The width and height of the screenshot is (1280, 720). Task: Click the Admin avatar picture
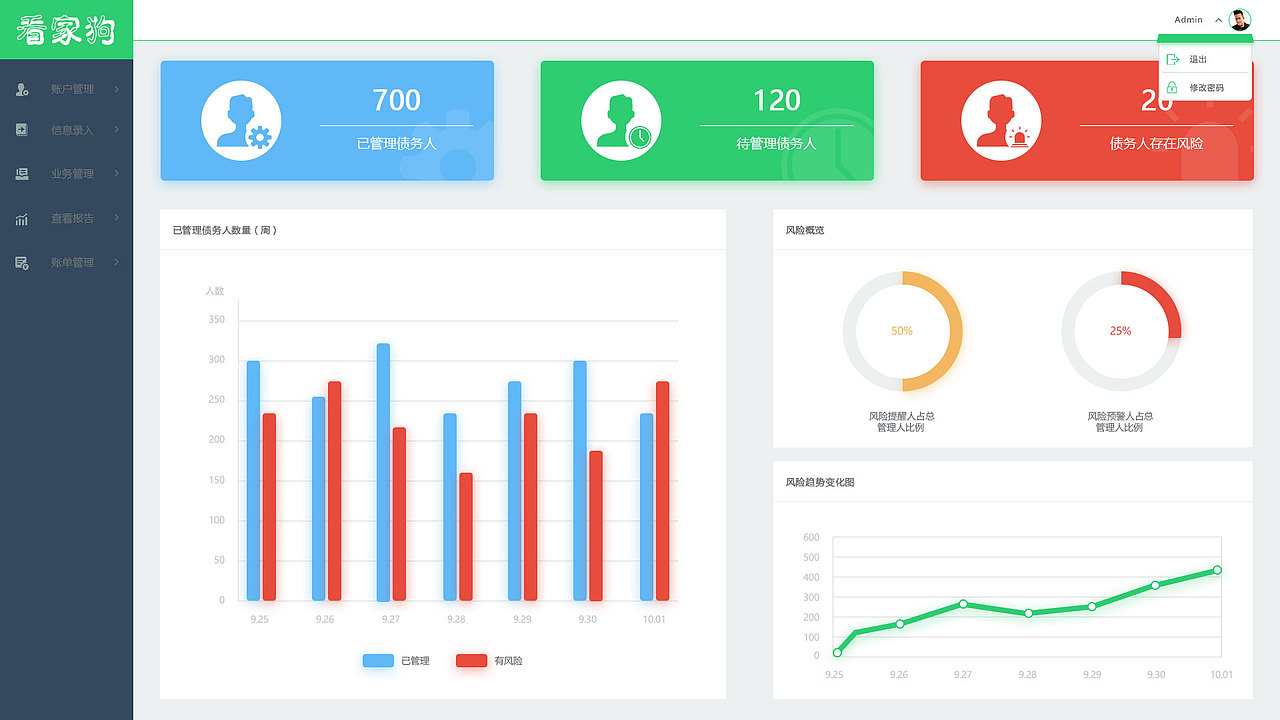click(1240, 20)
